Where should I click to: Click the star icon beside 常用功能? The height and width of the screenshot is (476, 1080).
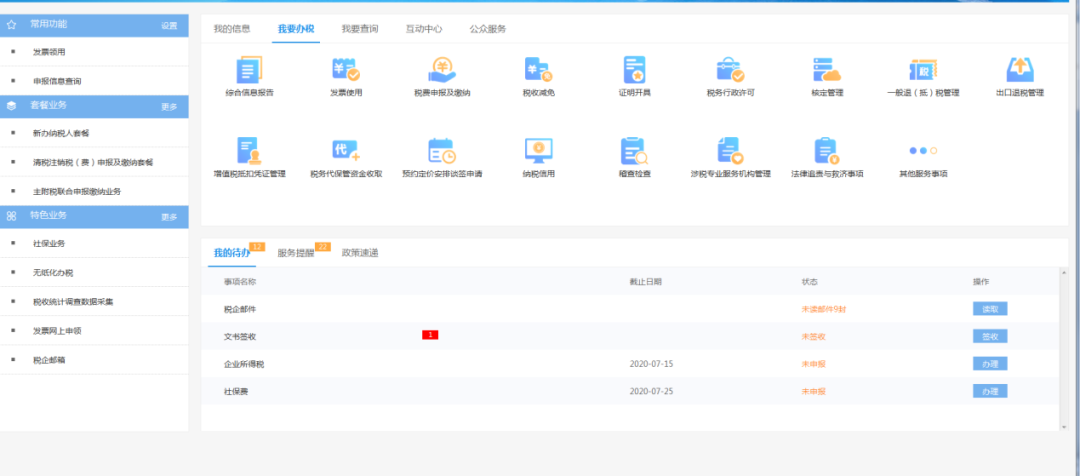pos(11,24)
